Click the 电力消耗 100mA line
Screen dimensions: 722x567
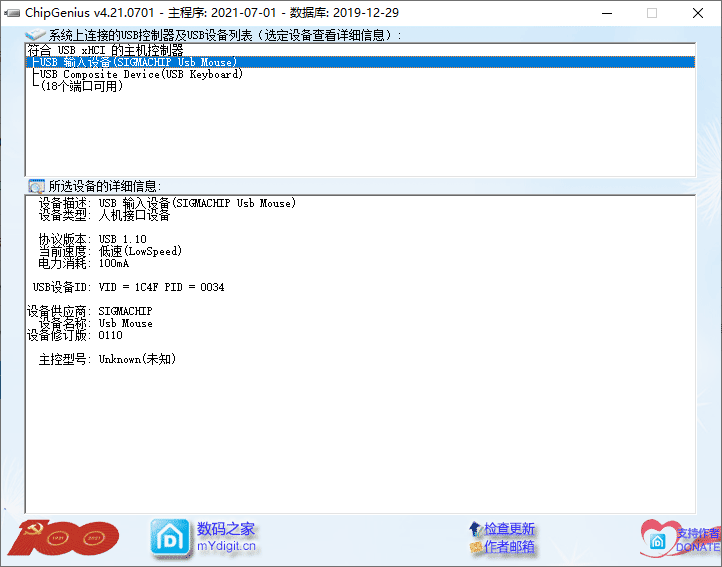84,263
